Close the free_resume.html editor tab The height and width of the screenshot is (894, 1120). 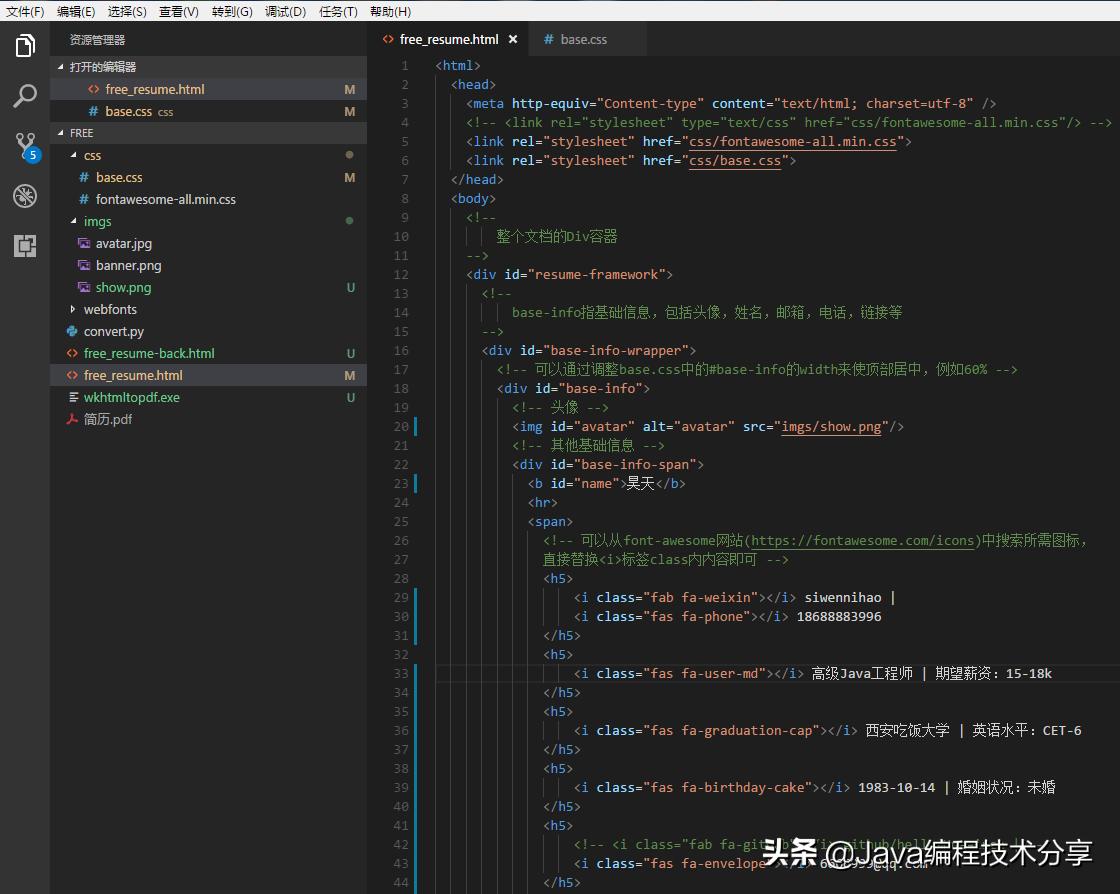(x=513, y=40)
